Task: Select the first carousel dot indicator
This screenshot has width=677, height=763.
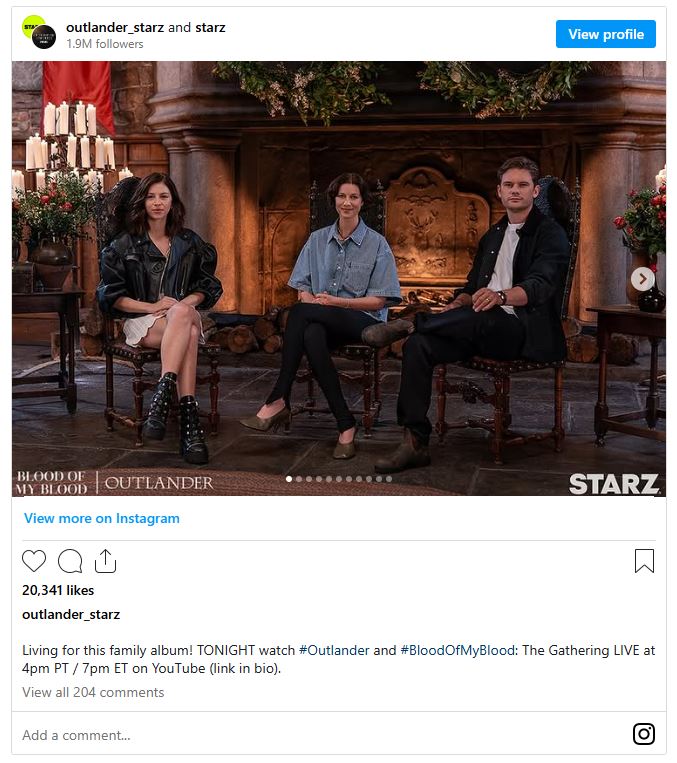Action: pyautogui.click(x=289, y=479)
